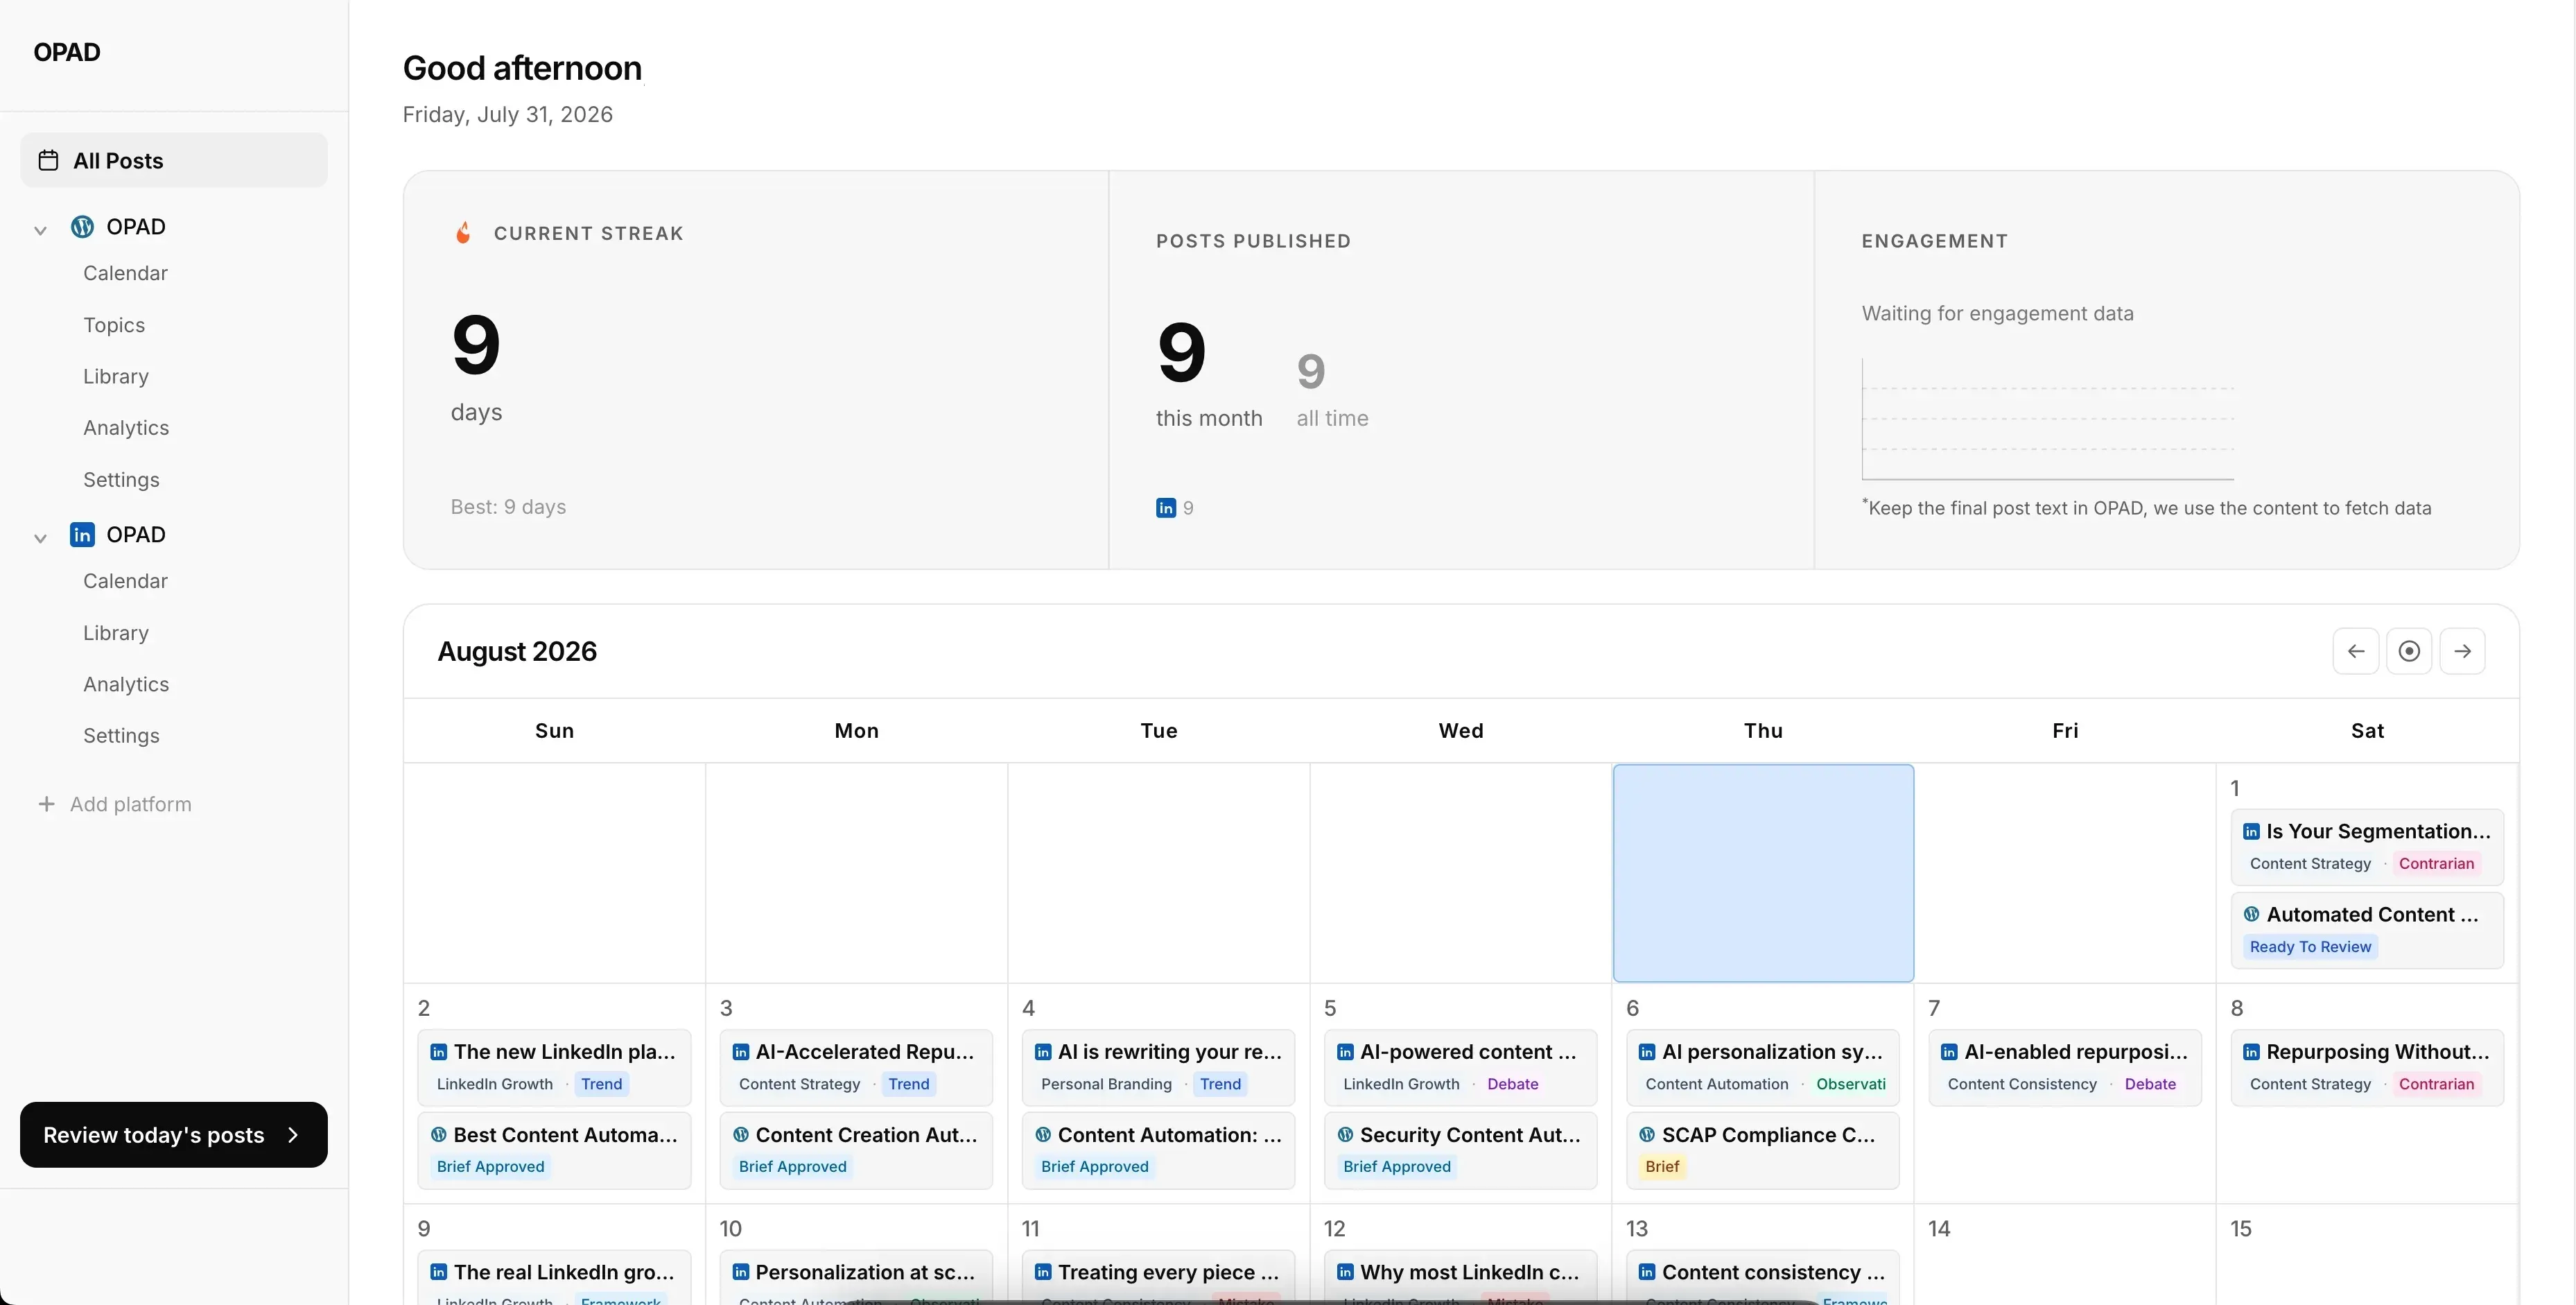The image size is (2576, 1305).
Task: Click Review today's posts button
Action: [174, 1135]
